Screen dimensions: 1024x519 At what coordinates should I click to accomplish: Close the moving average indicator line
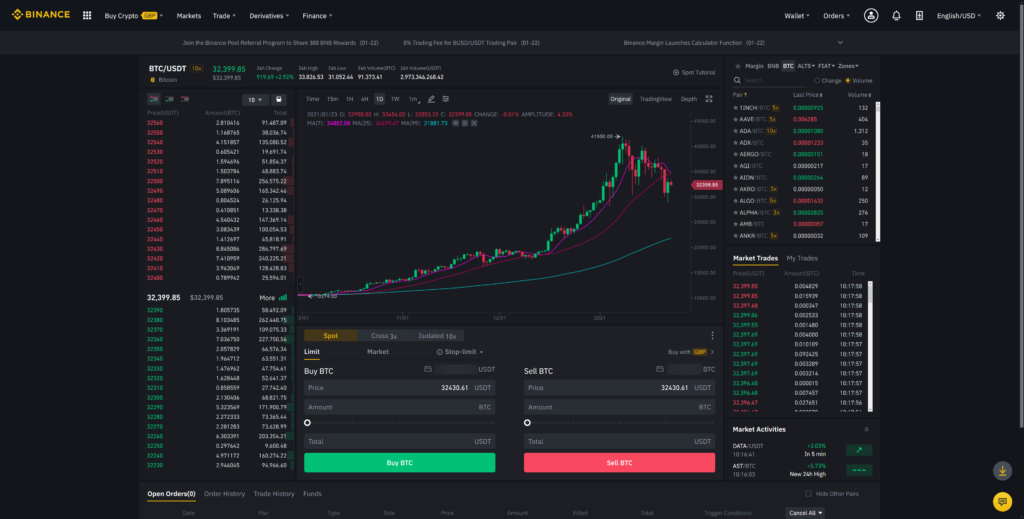[474, 123]
